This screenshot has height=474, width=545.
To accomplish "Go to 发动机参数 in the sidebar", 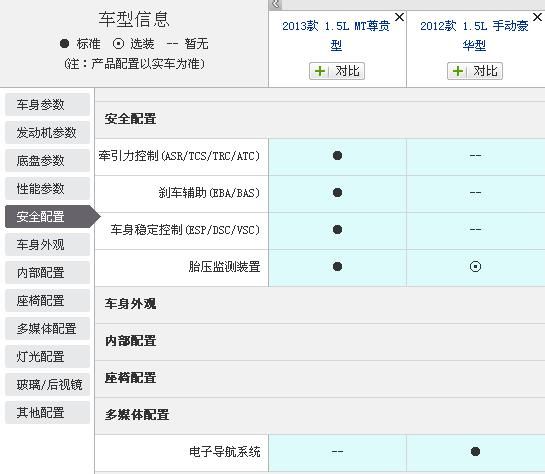I will (47, 132).
